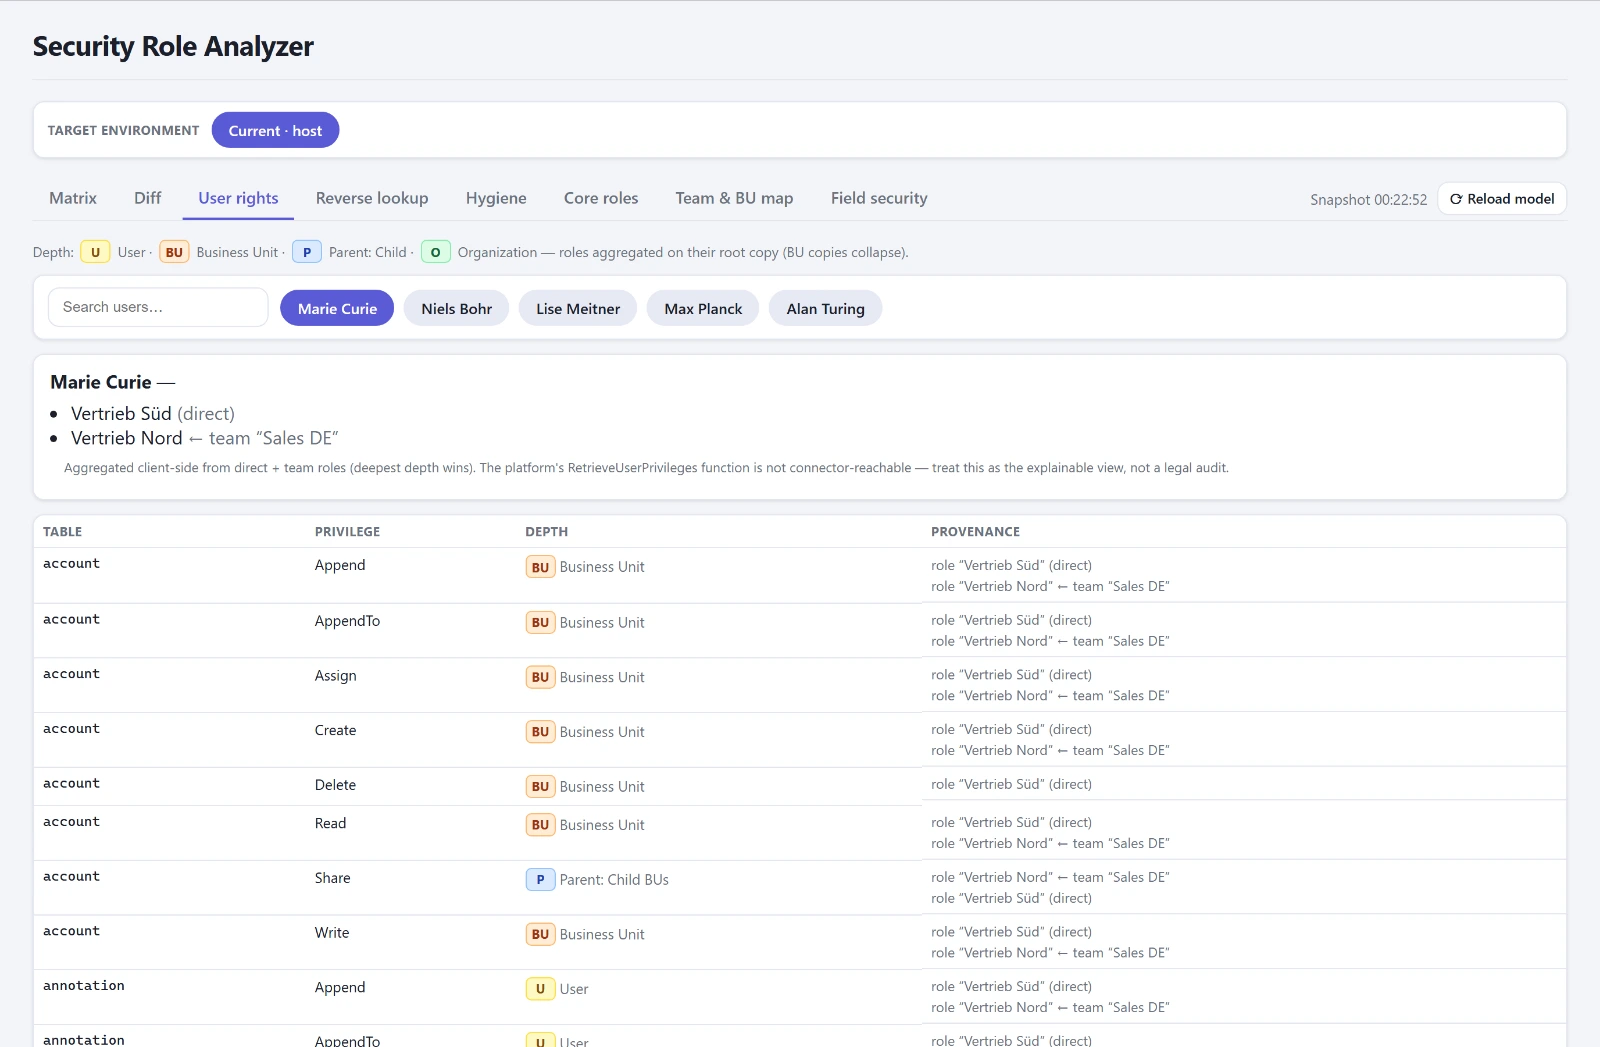
Task: Click the TABLE column header
Action: point(62,532)
